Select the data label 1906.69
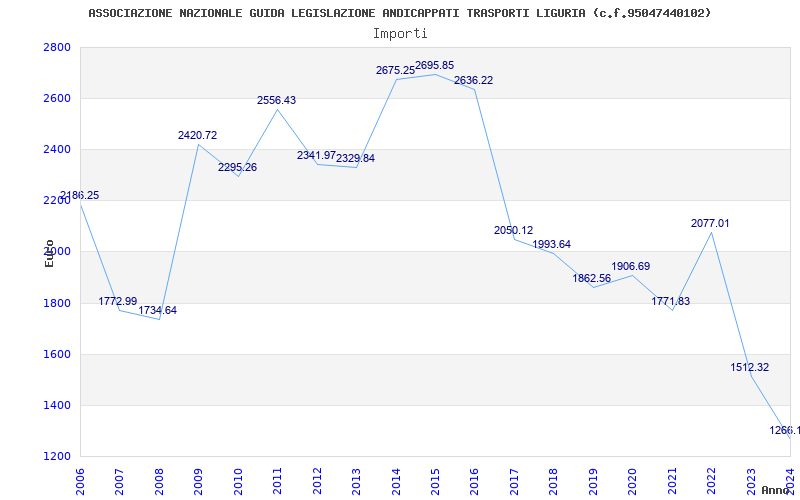 [631, 266]
